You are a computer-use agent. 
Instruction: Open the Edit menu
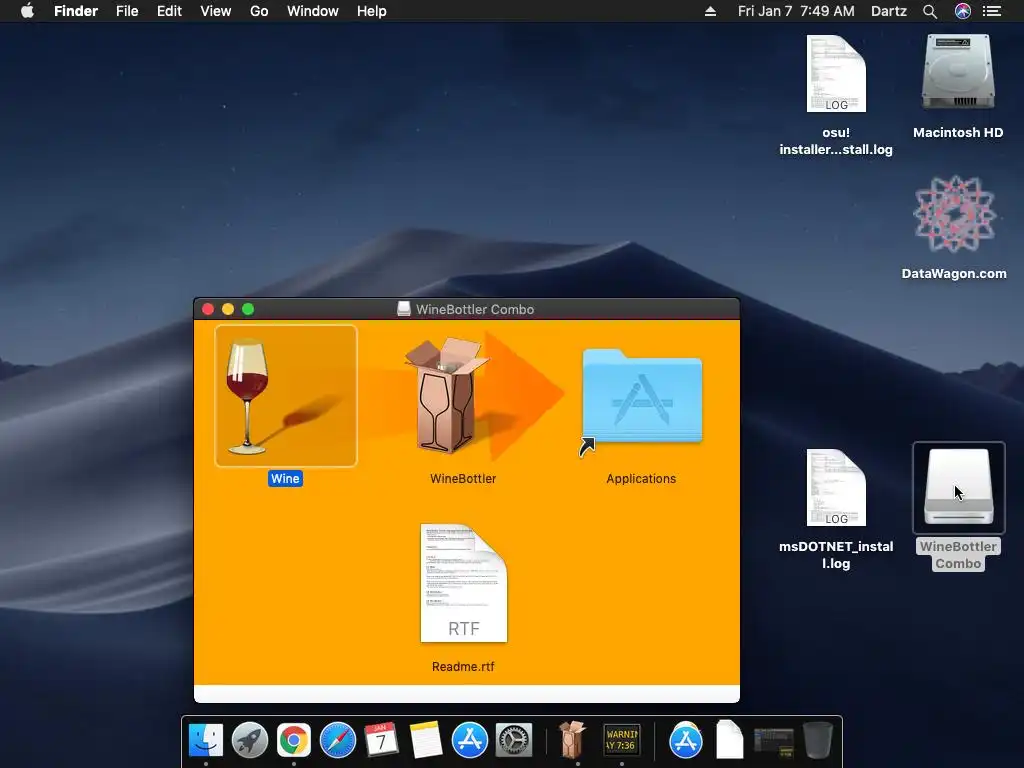pos(169,11)
